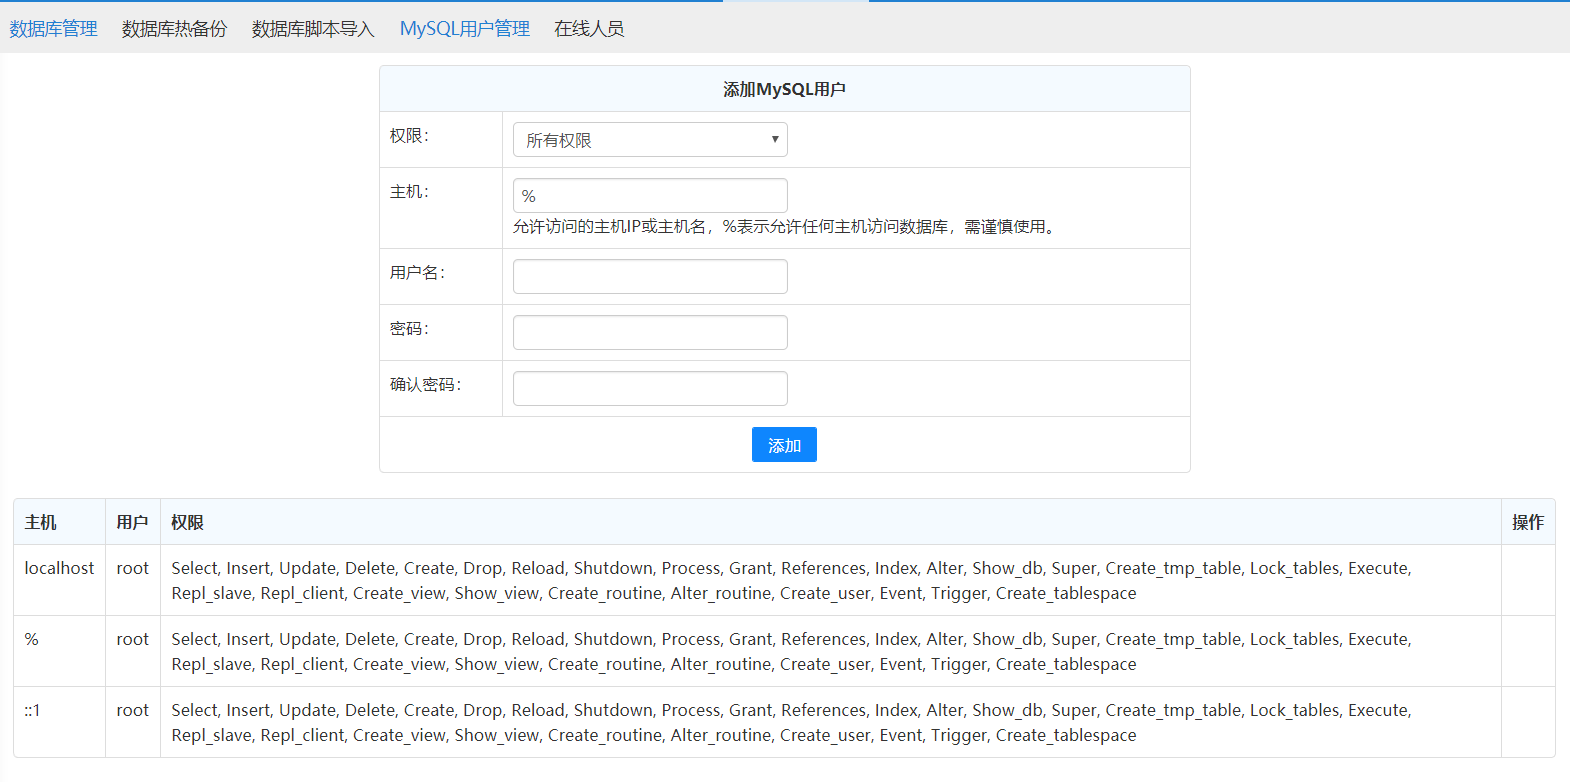The image size is (1570, 782).
Task: Click the 操作 column header
Action: click(x=1527, y=522)
